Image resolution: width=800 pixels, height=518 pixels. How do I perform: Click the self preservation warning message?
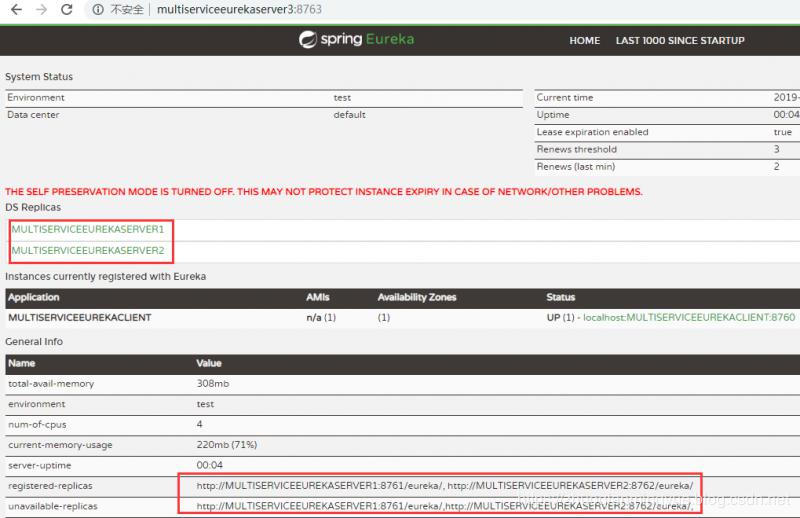[x=323, y=191]
